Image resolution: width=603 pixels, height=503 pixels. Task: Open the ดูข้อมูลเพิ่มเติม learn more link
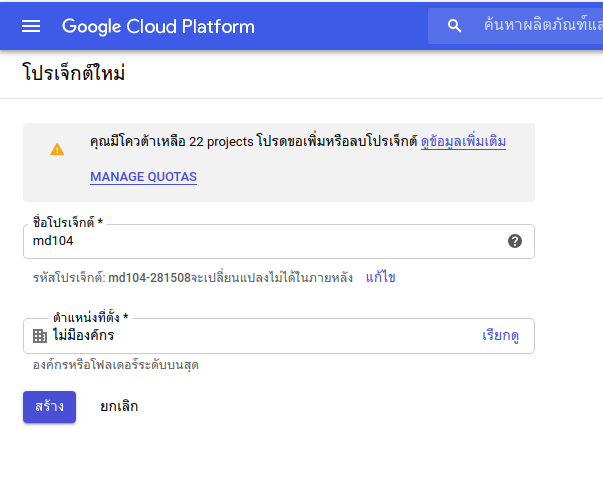[463, 142]
